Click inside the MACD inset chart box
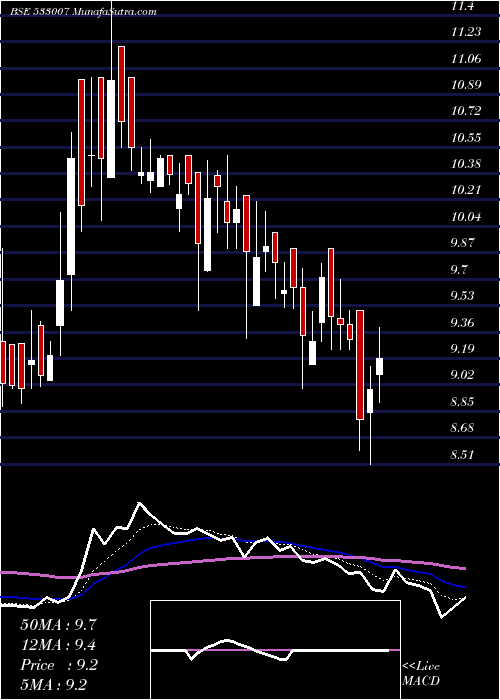 pyautogui.click(x=275, y=650)
